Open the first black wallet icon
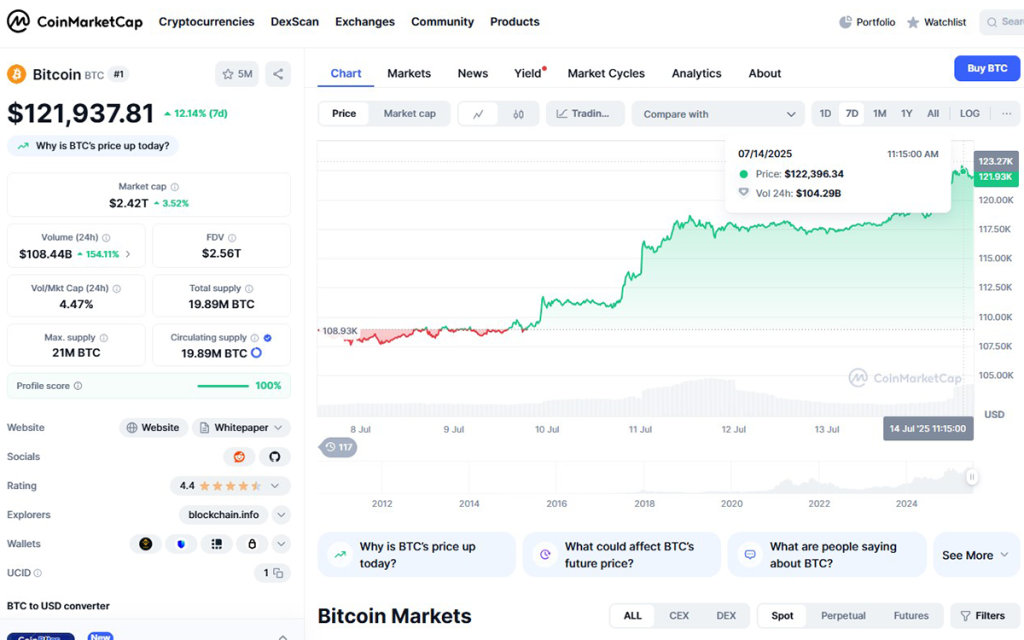Viewport: 1024px width, 640px height. [x=146, y=543]
